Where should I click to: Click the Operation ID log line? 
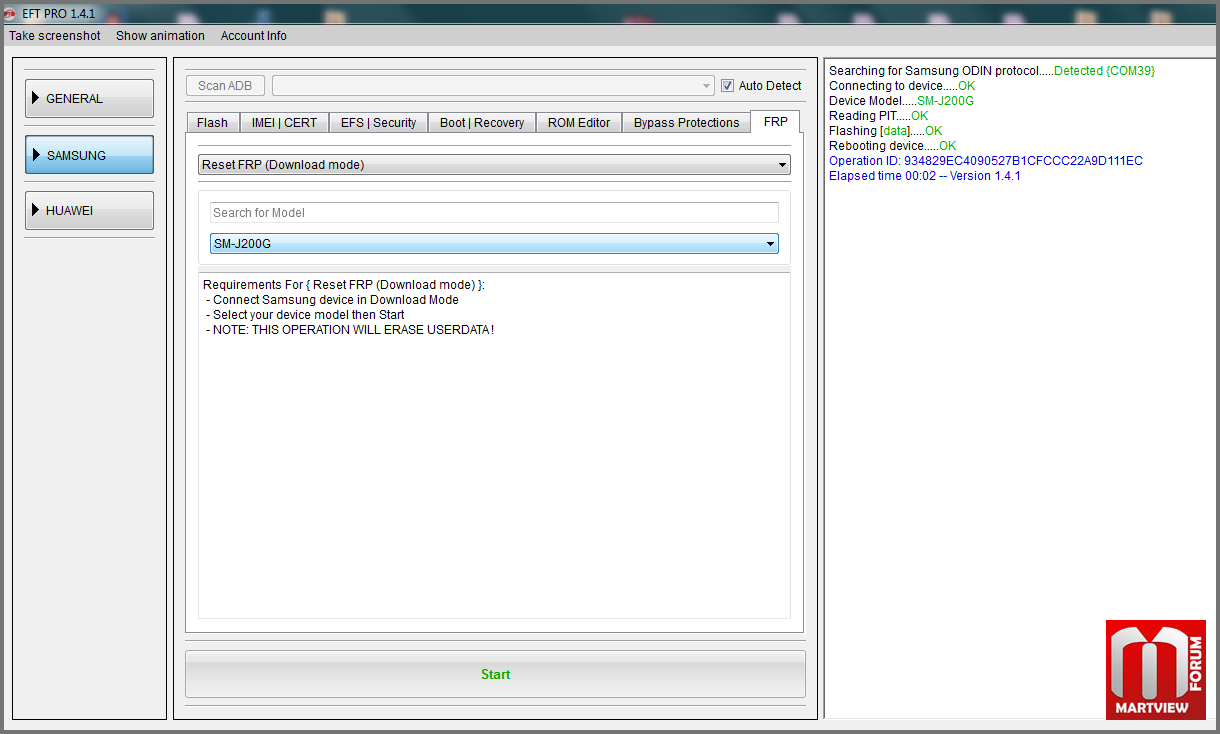[986, 161]
